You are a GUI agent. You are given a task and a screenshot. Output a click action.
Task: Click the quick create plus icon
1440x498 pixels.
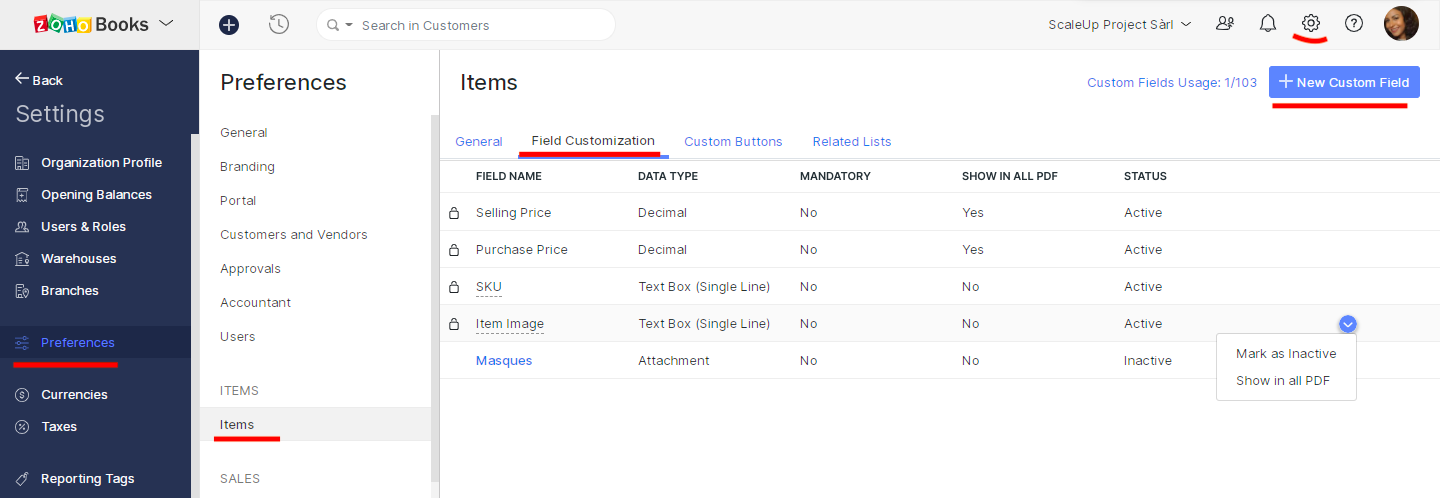229,25
